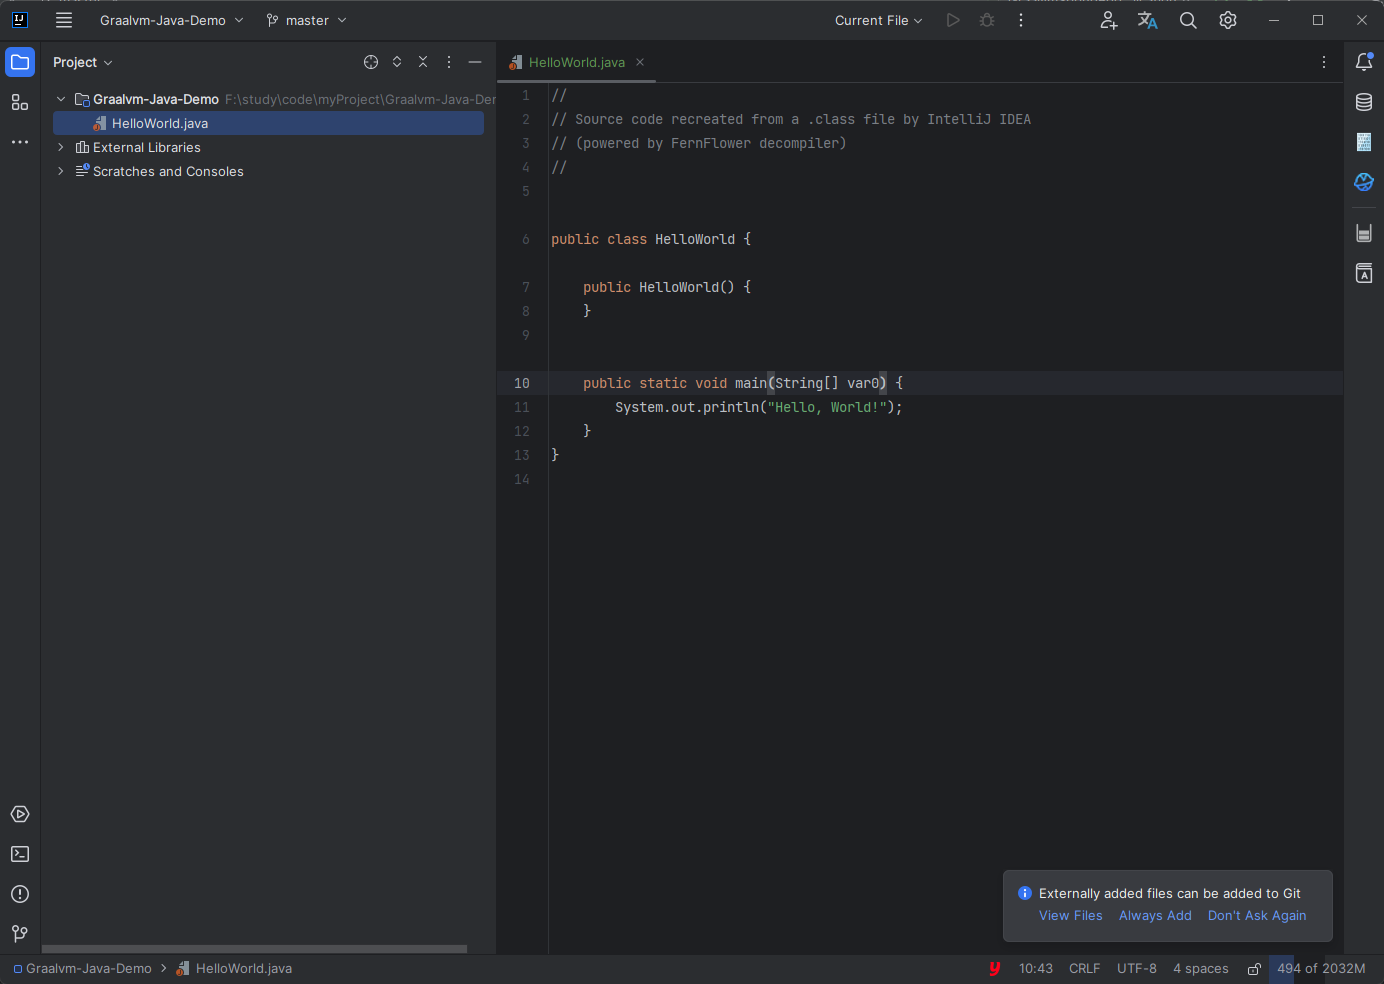1384x984 pixels.
Task: Click the Select Opened File icon
Action: pos(371,62)
